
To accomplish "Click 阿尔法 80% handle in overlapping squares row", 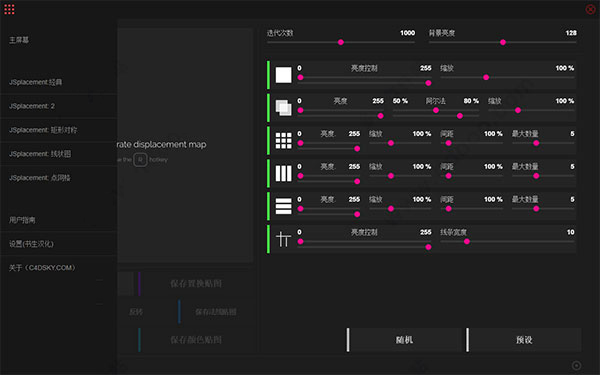I will [460, 116].
